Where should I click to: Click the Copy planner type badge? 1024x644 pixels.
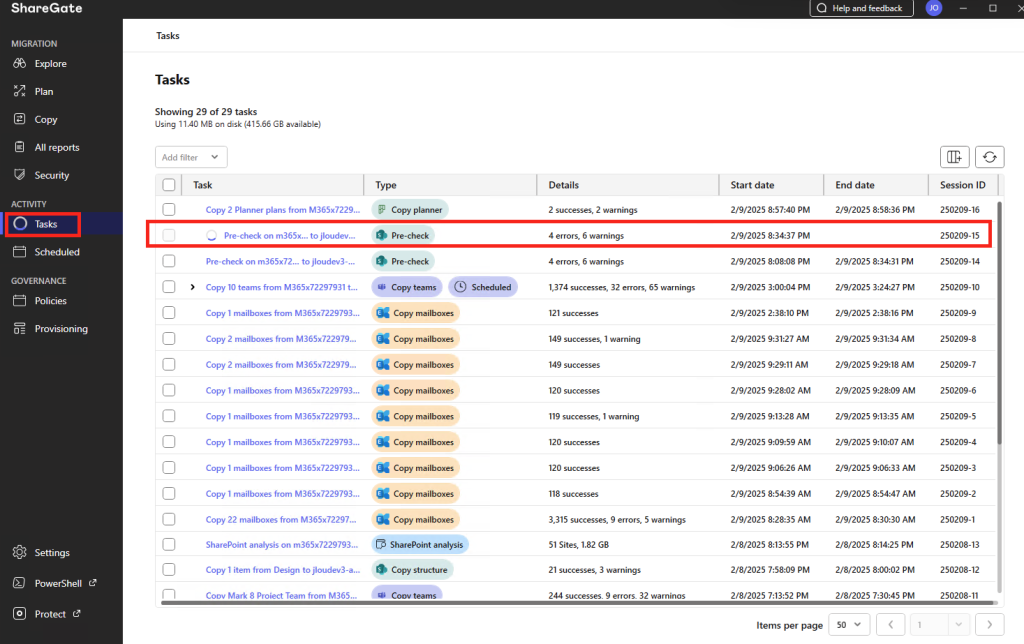(410, 210)
